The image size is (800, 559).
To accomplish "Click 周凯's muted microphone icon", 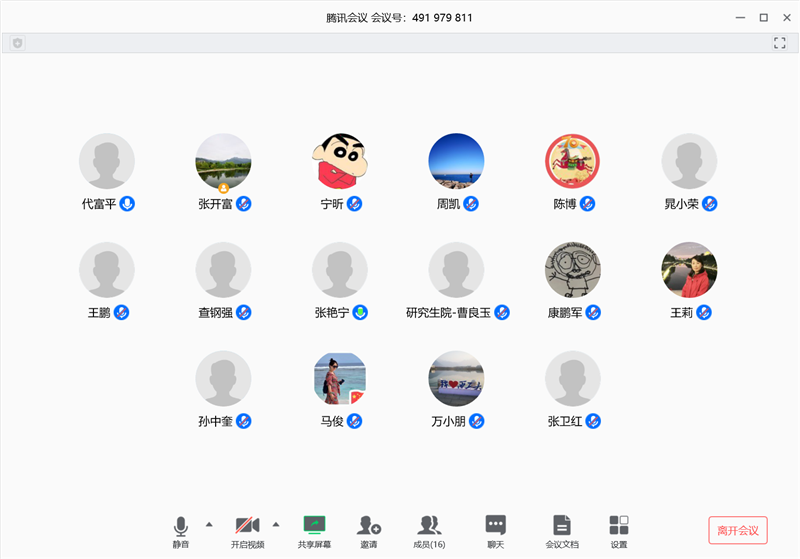I will (x=471, y=204).
